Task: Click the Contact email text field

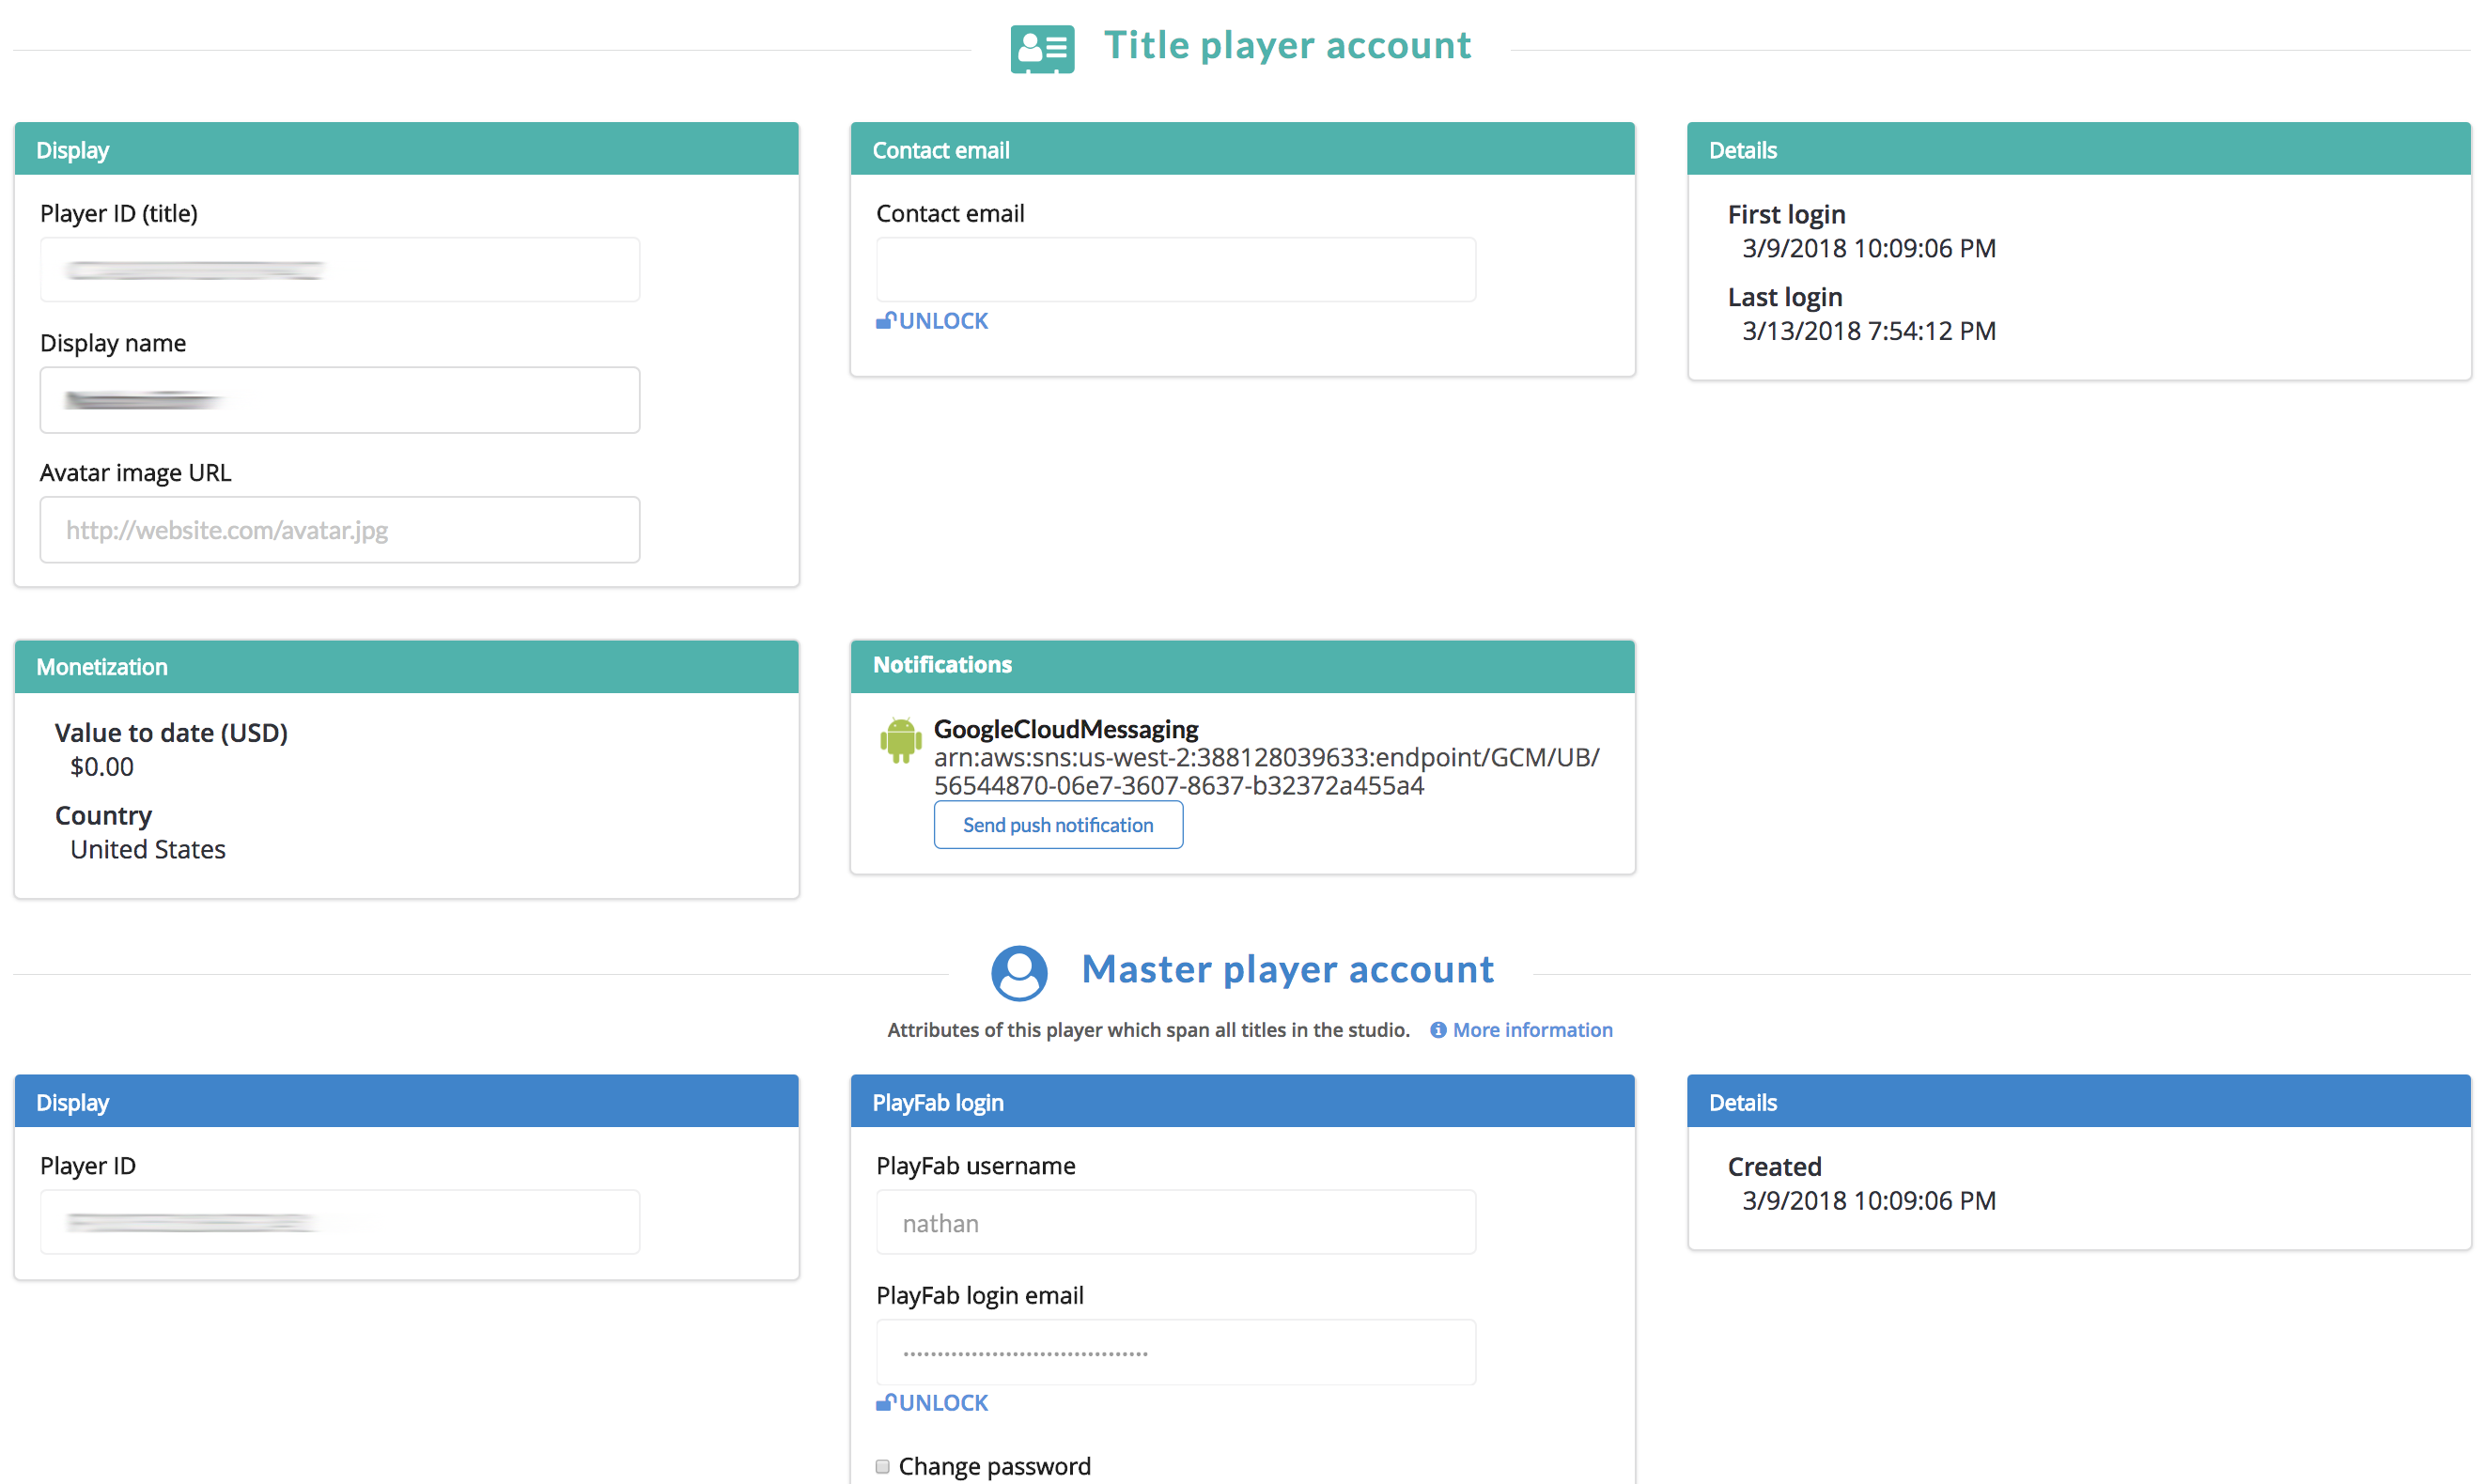Action: pos(1175,269)
